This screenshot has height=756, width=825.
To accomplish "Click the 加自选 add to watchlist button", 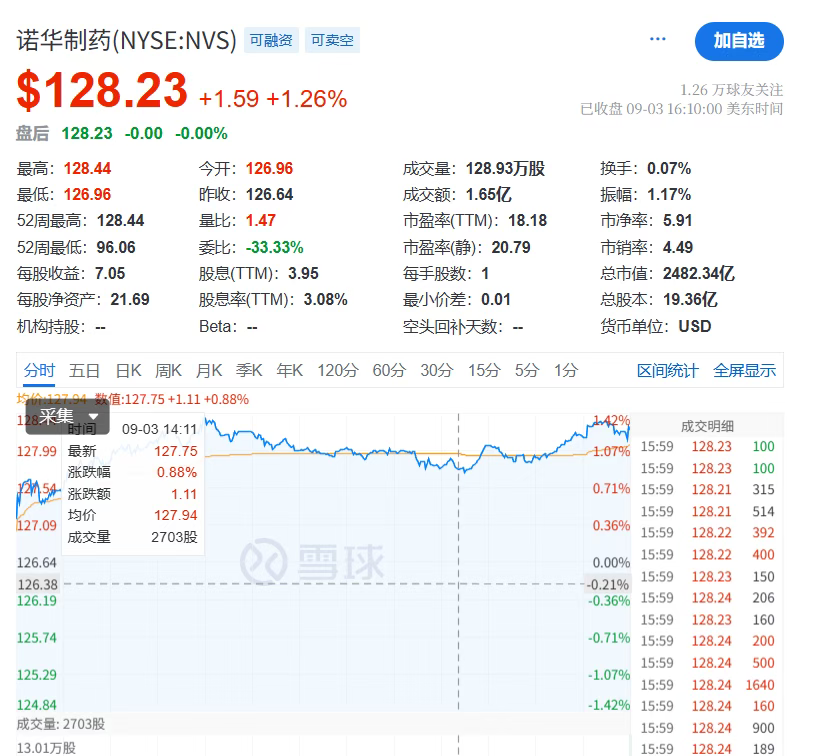I will point(739,41).
